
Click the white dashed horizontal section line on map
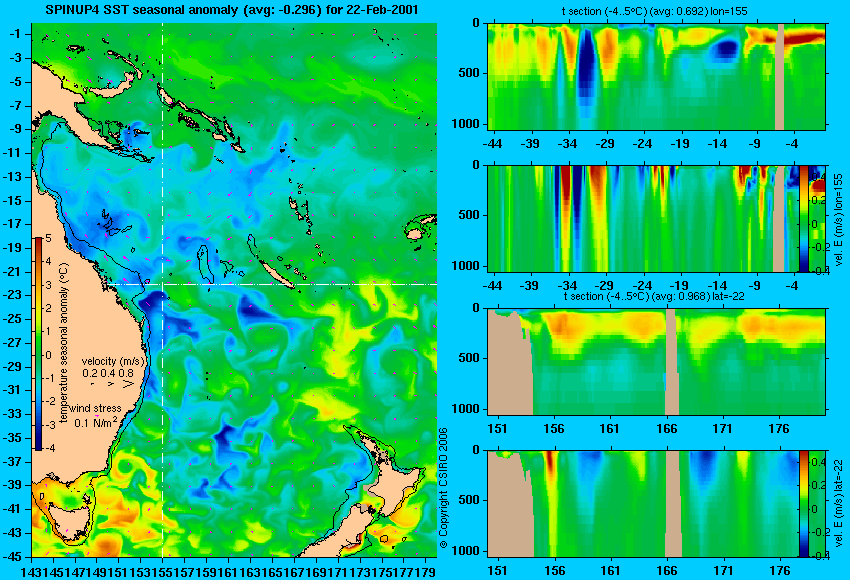[273, 284]
